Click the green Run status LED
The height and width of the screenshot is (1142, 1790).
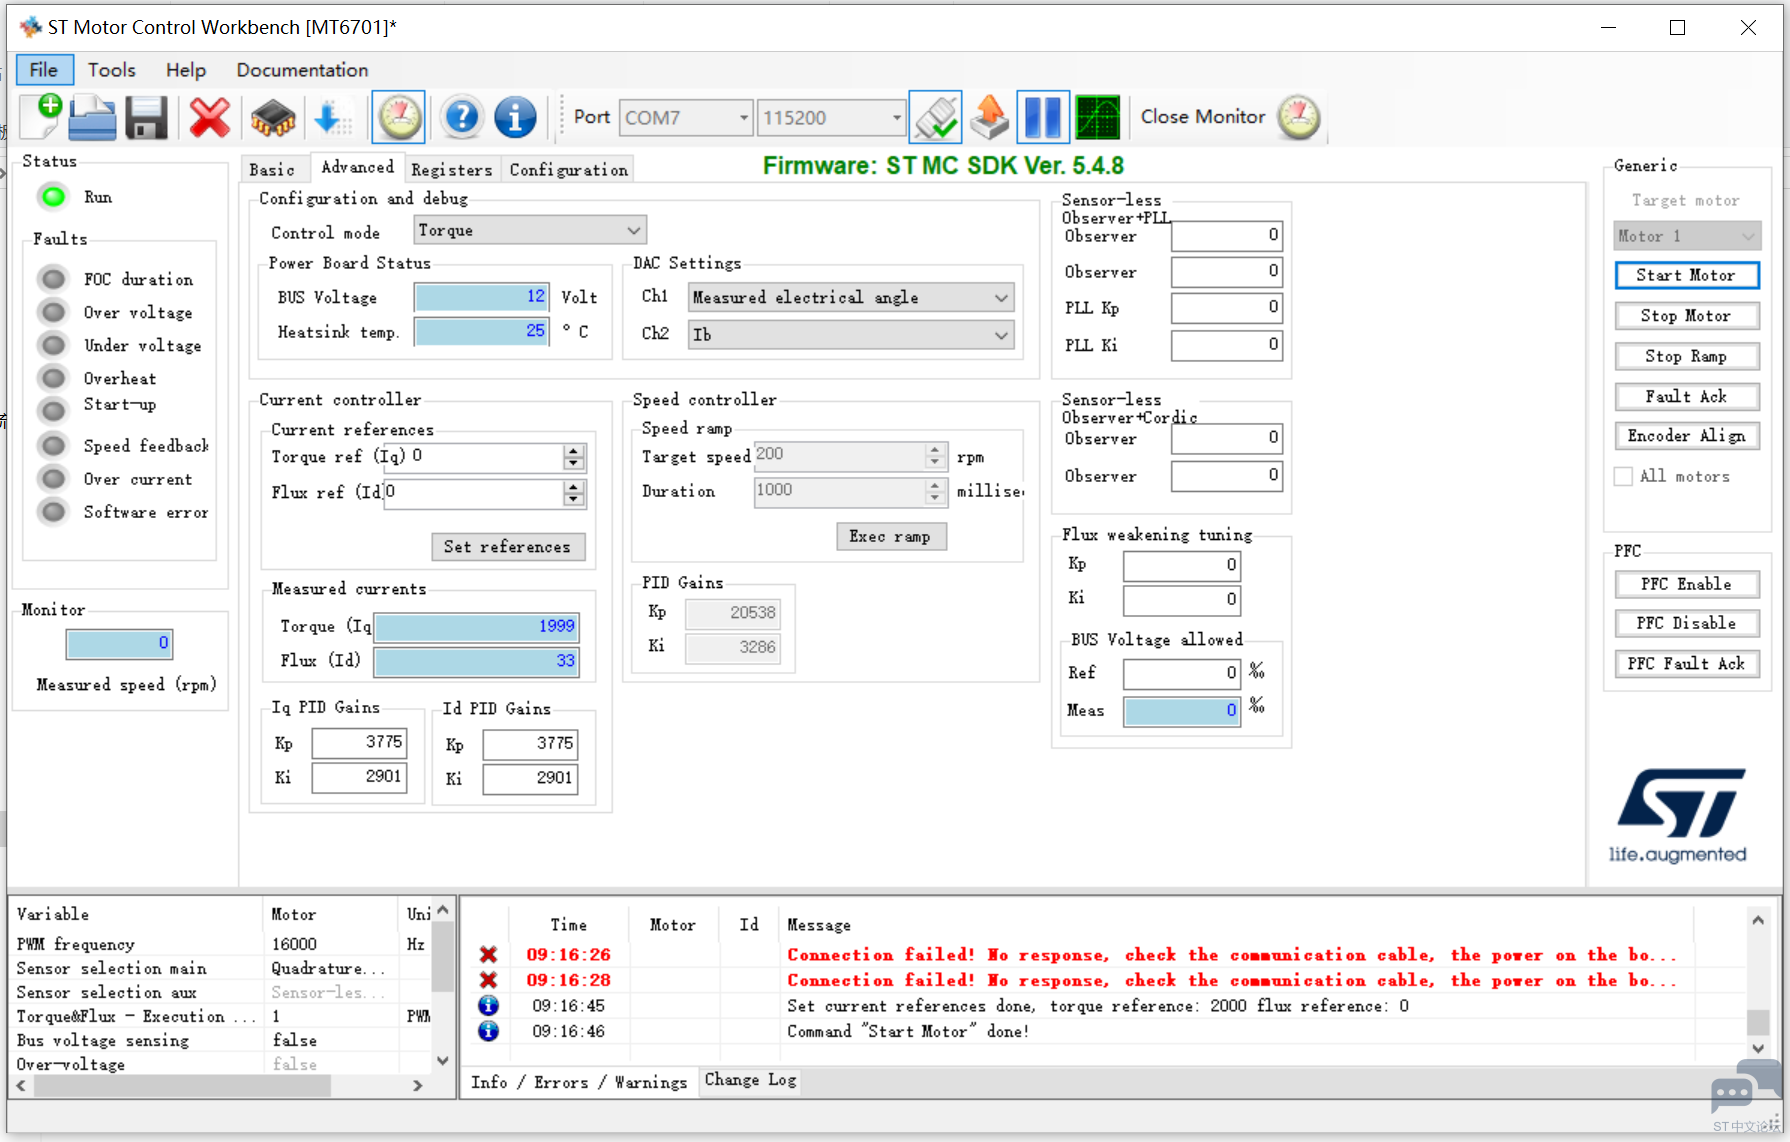tap(54, 197)
